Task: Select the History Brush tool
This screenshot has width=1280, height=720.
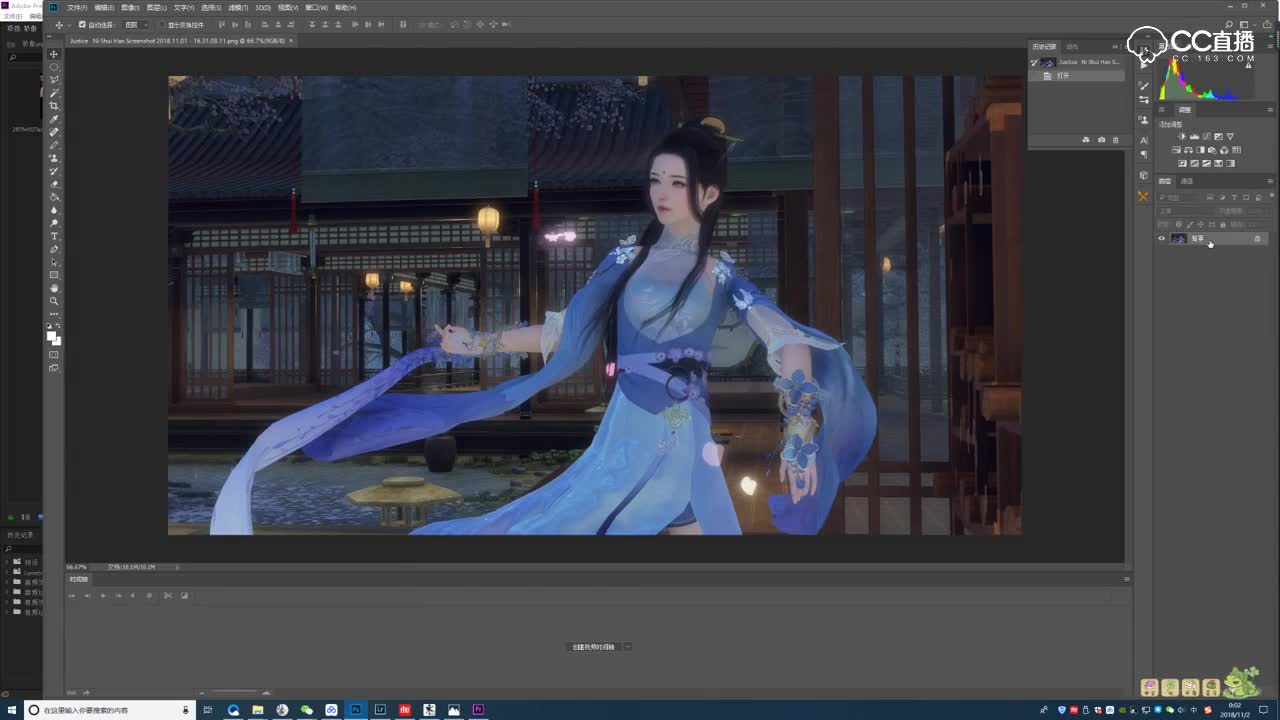Action: pos(54,171)
